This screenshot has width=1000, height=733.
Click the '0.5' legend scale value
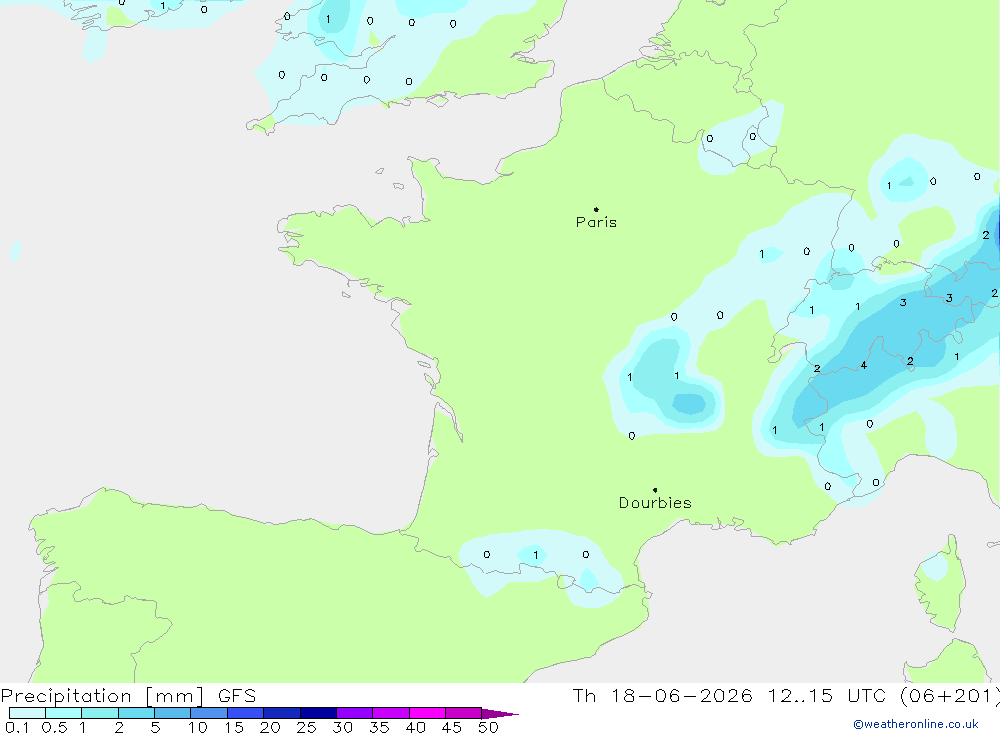(x=54, y=727)
